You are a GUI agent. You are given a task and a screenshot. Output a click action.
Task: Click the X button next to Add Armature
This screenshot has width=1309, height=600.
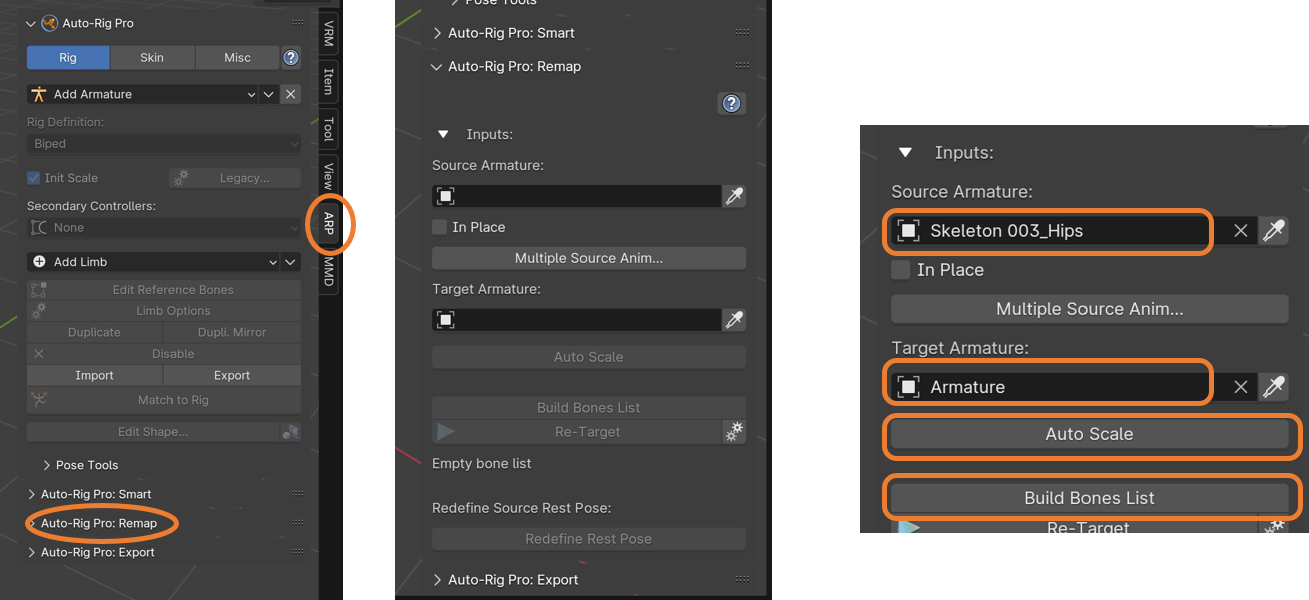(290, 94)
